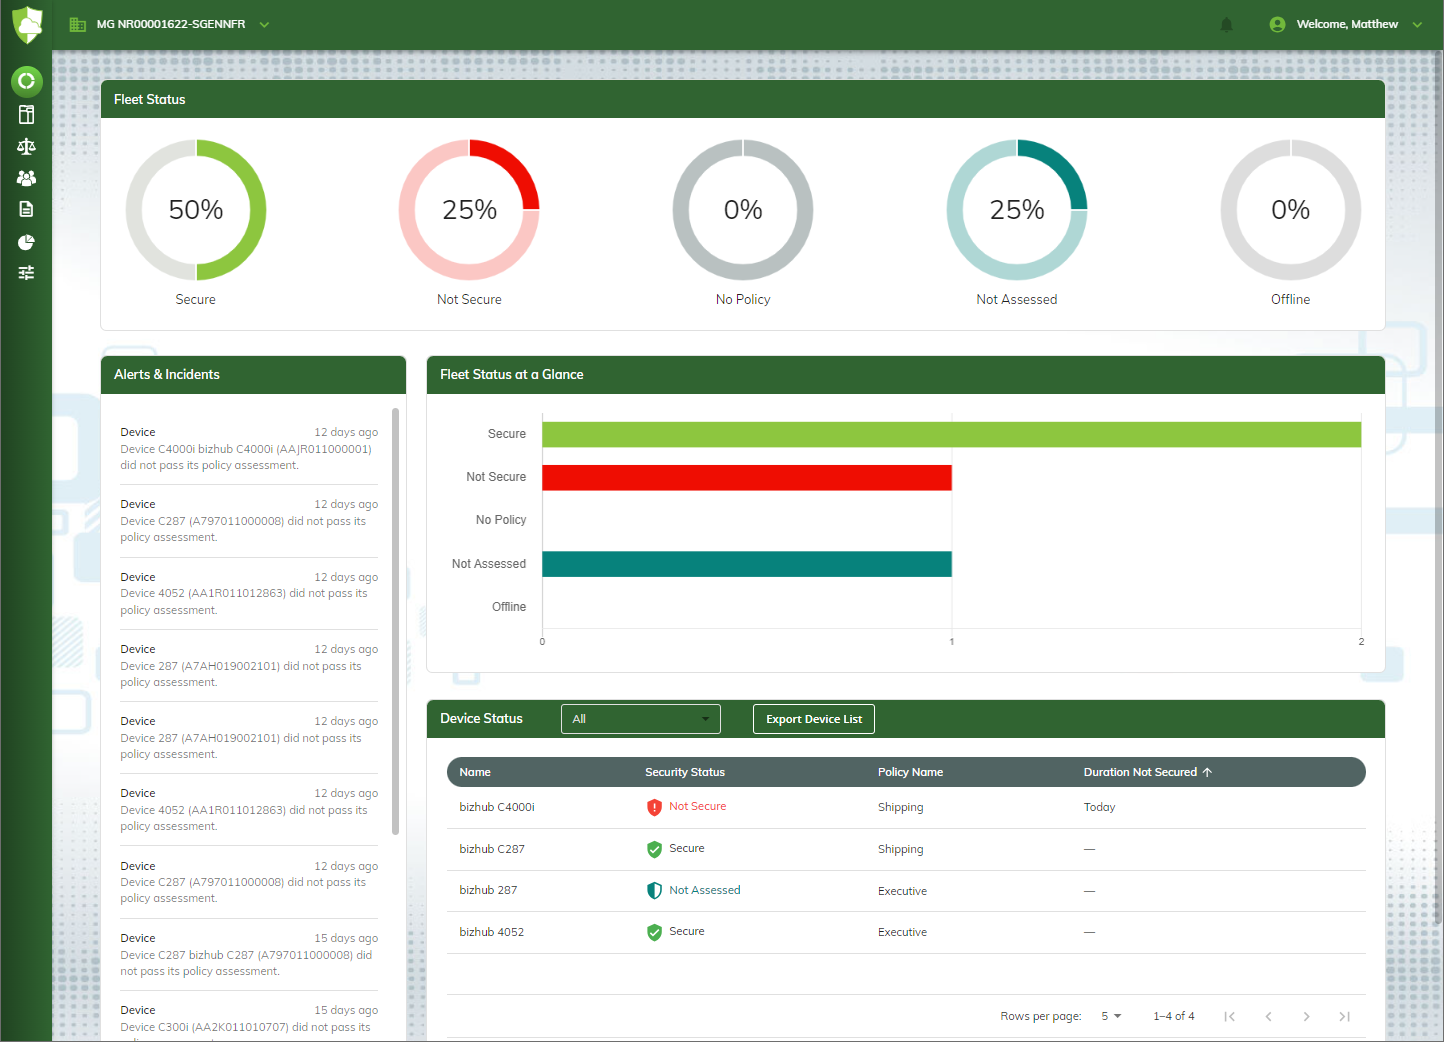Open the users group sidebar icon
This screenshot has height=1046, width=1455.
(x=27, y=178)
